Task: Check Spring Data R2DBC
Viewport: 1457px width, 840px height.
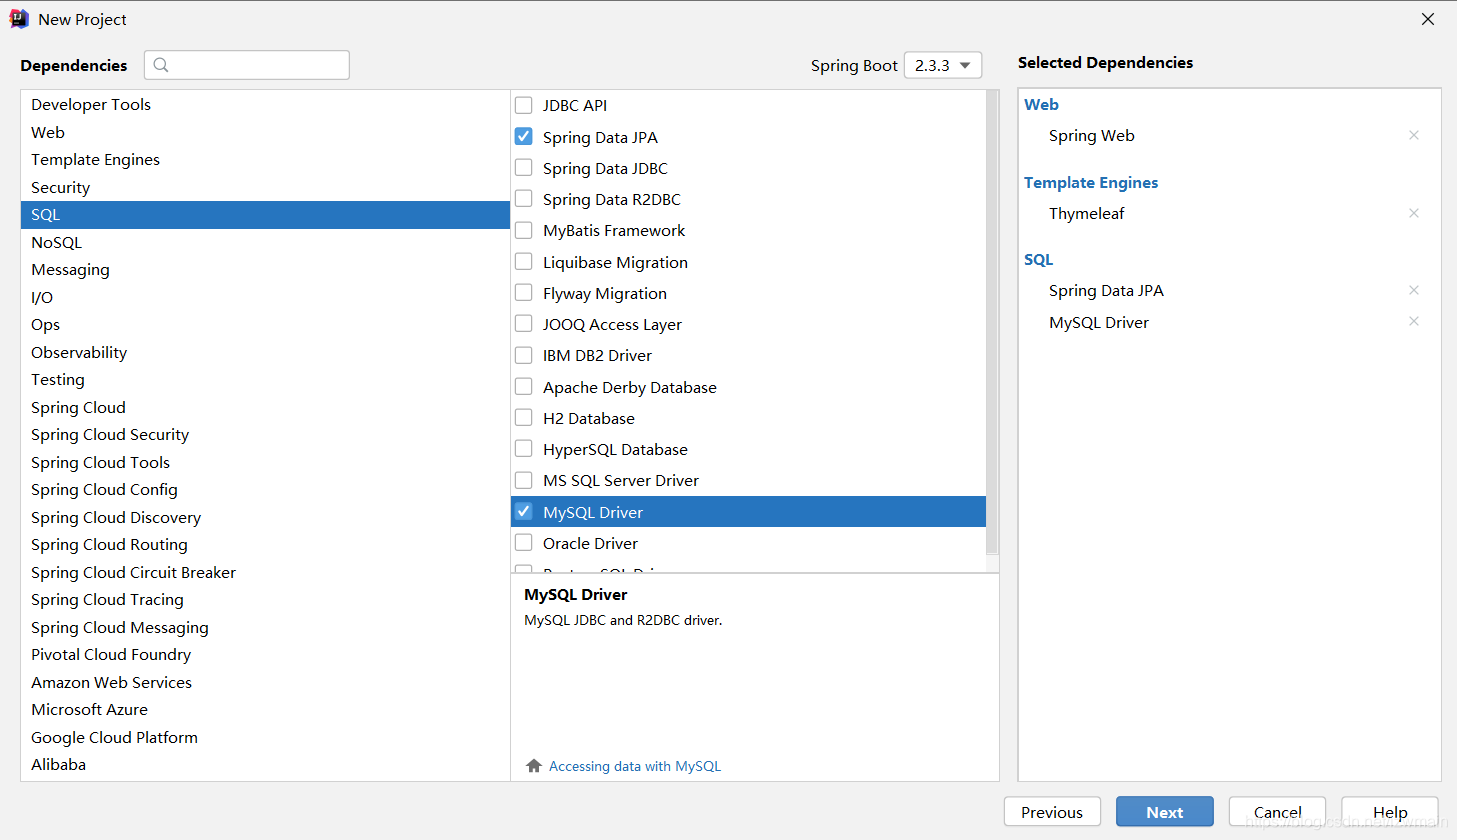Action: (523, 199)
